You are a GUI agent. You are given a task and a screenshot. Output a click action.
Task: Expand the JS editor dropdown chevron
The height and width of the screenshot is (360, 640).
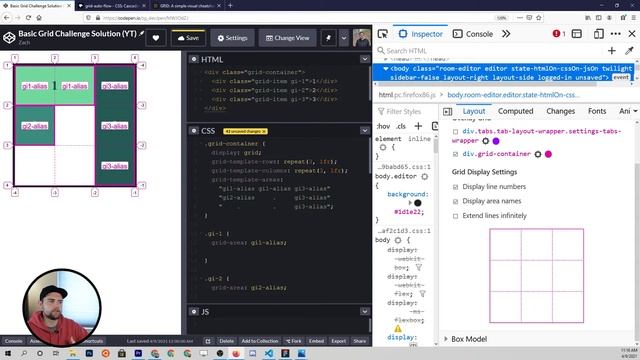(x=364, y=311)
